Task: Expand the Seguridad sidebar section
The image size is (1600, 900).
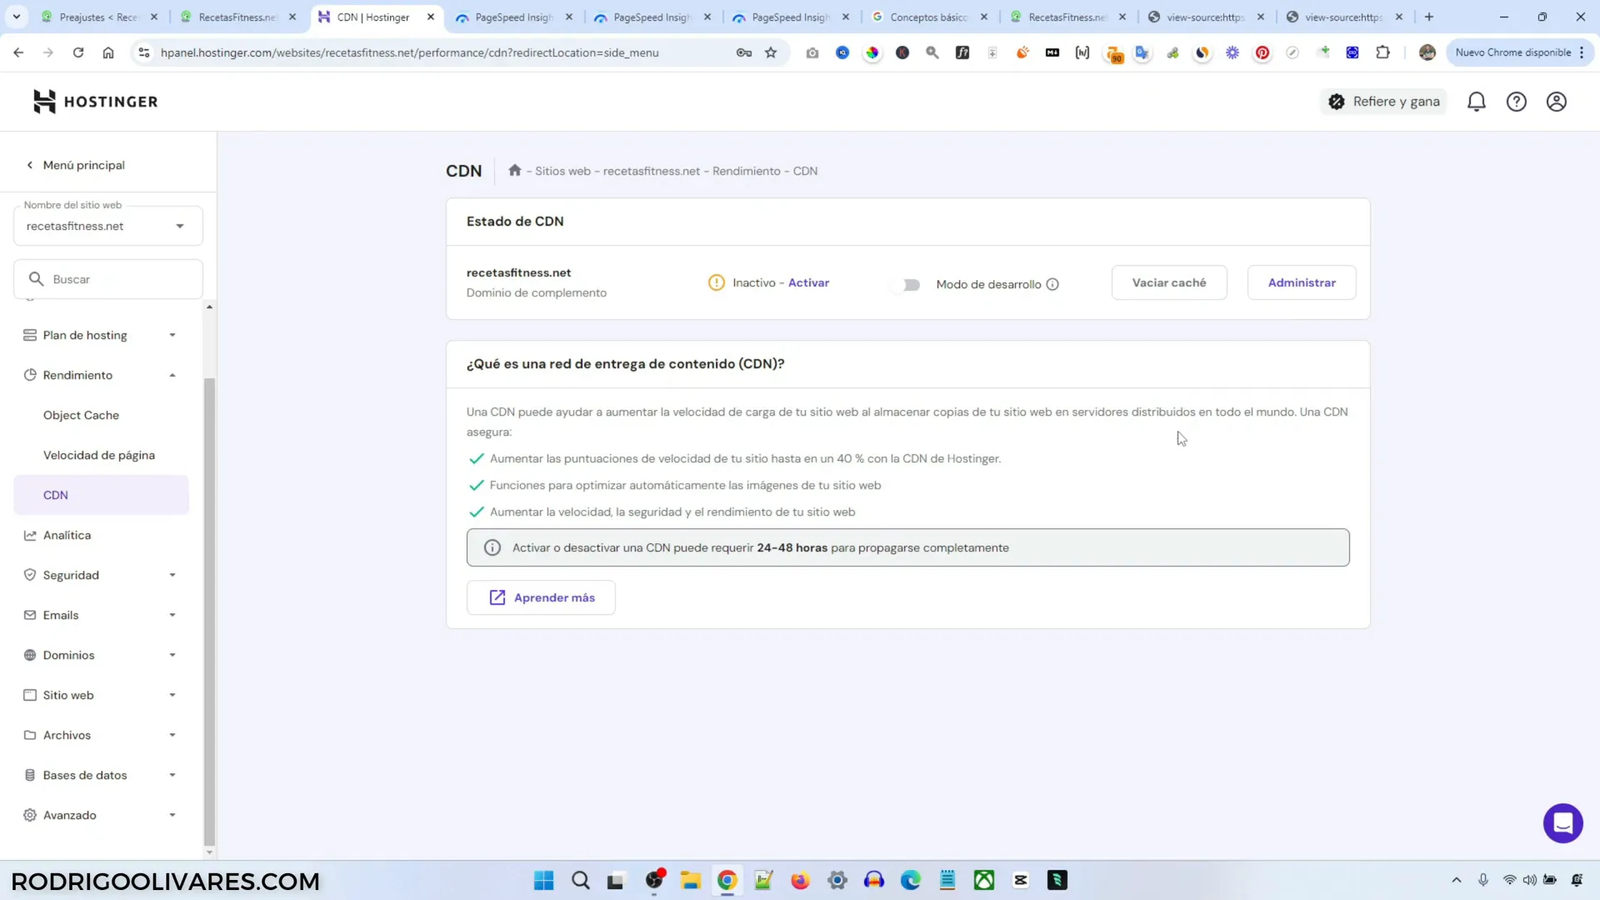Action: (171, 575)
